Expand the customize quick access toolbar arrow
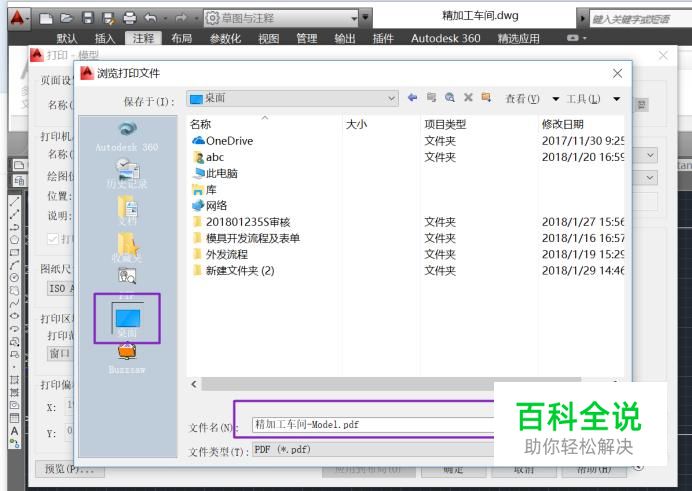The width and height of the screenshot is (692, 491). tap(365, 18)
